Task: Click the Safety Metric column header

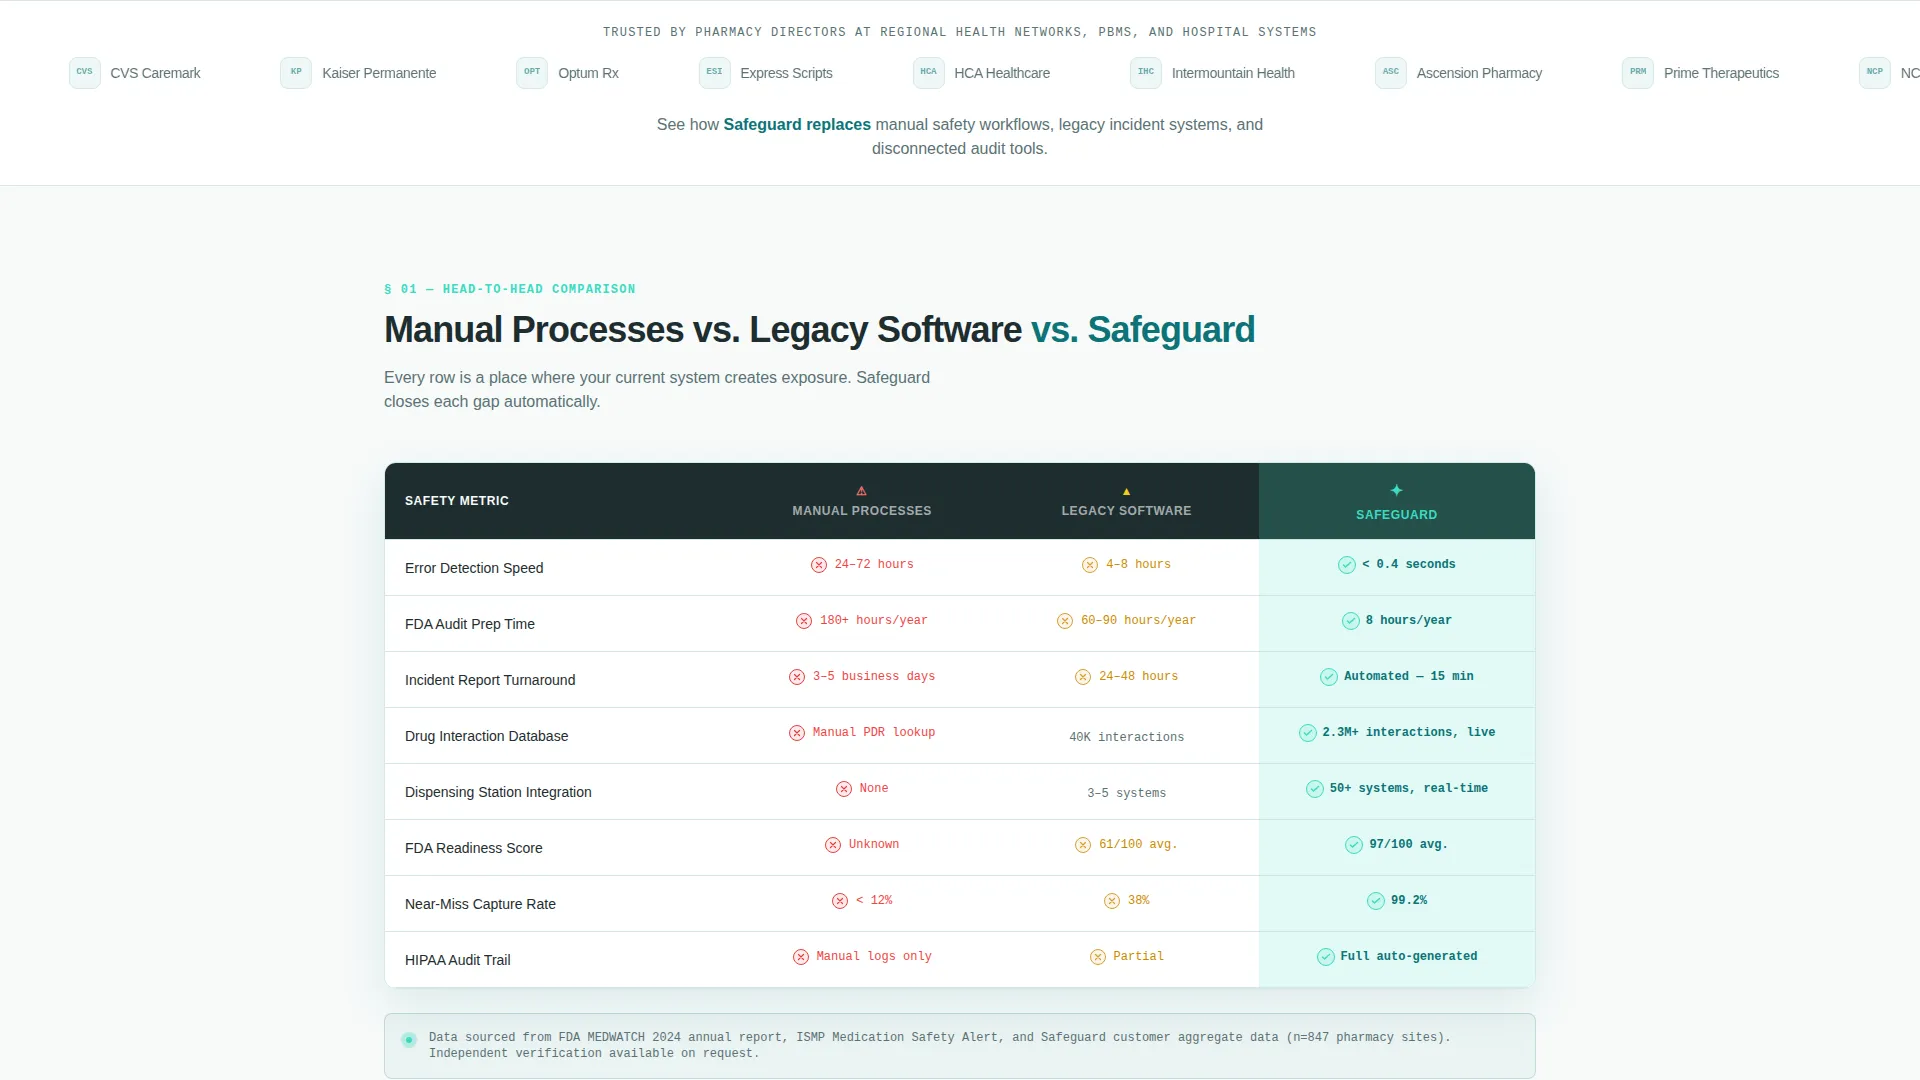Action: pyautogui.click(x=457, y=501)
